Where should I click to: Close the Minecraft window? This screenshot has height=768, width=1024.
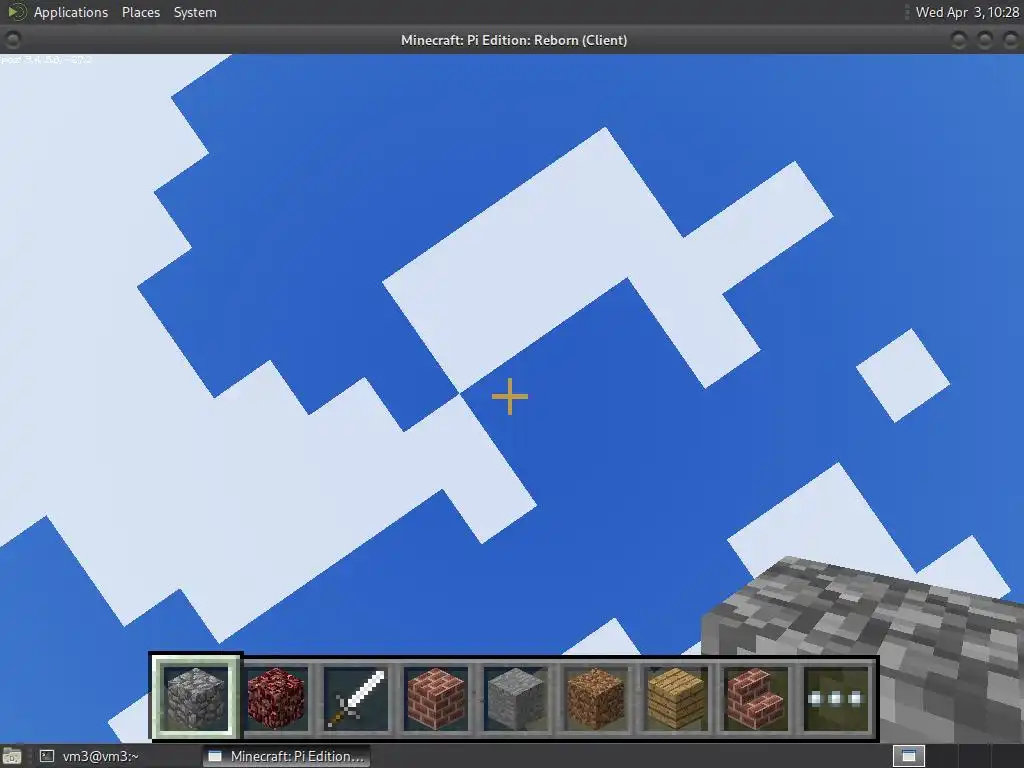pyautogui.click(x=1010, y=40)
